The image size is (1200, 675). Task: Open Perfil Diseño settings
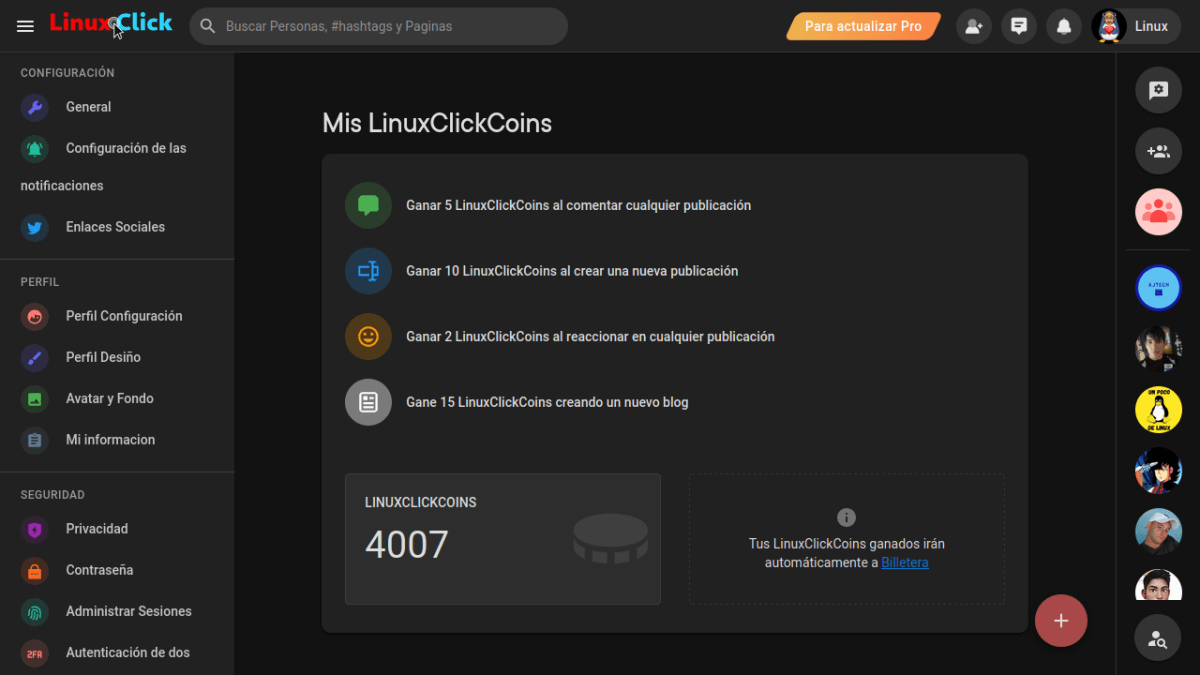click(103, 357)
